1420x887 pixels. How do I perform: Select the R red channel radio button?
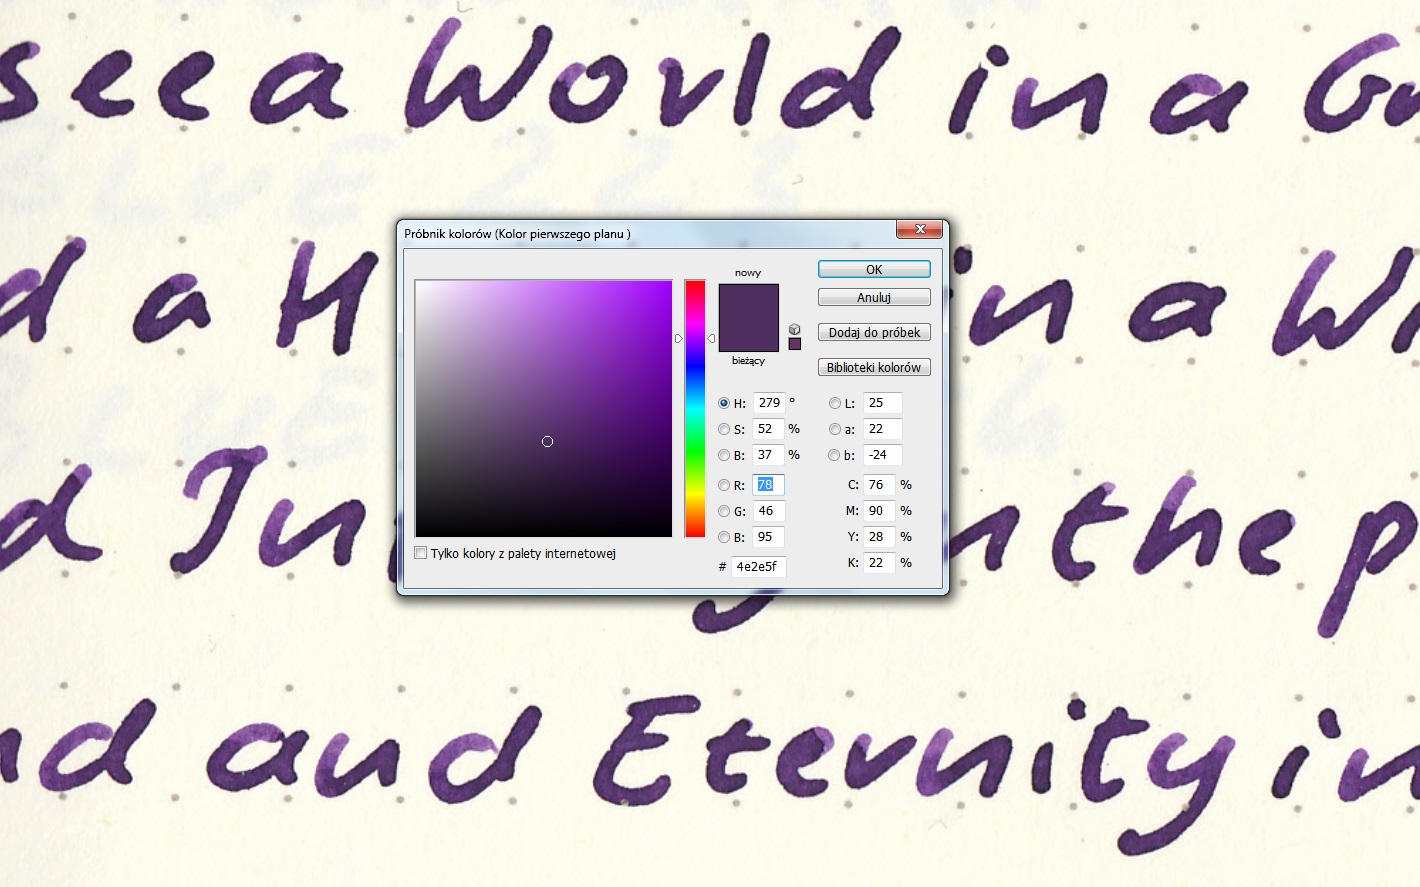click(724, 485)
